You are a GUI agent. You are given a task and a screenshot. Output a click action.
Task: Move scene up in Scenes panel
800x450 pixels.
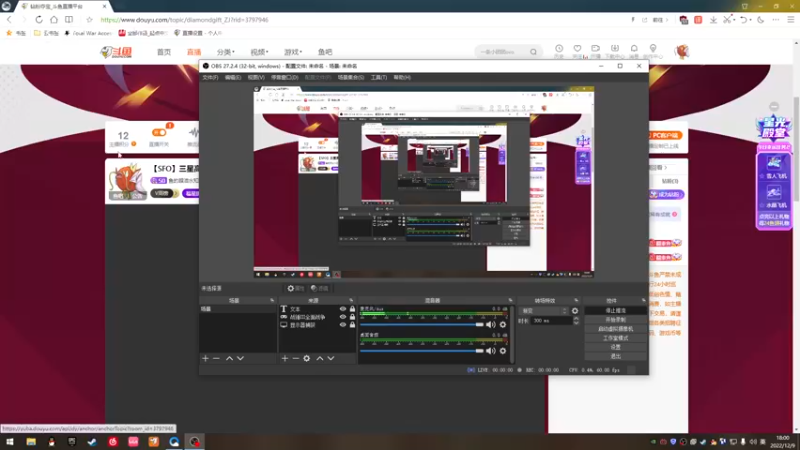pos(230,359)
